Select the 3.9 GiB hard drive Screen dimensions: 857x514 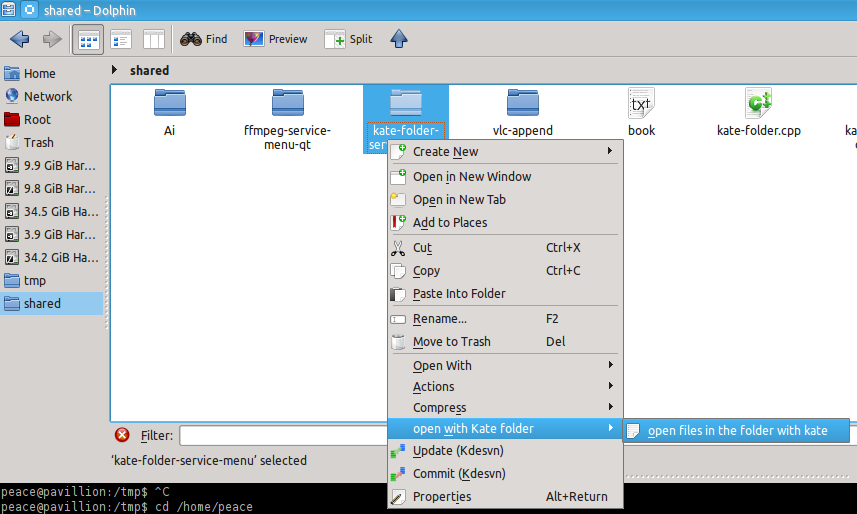52,234
